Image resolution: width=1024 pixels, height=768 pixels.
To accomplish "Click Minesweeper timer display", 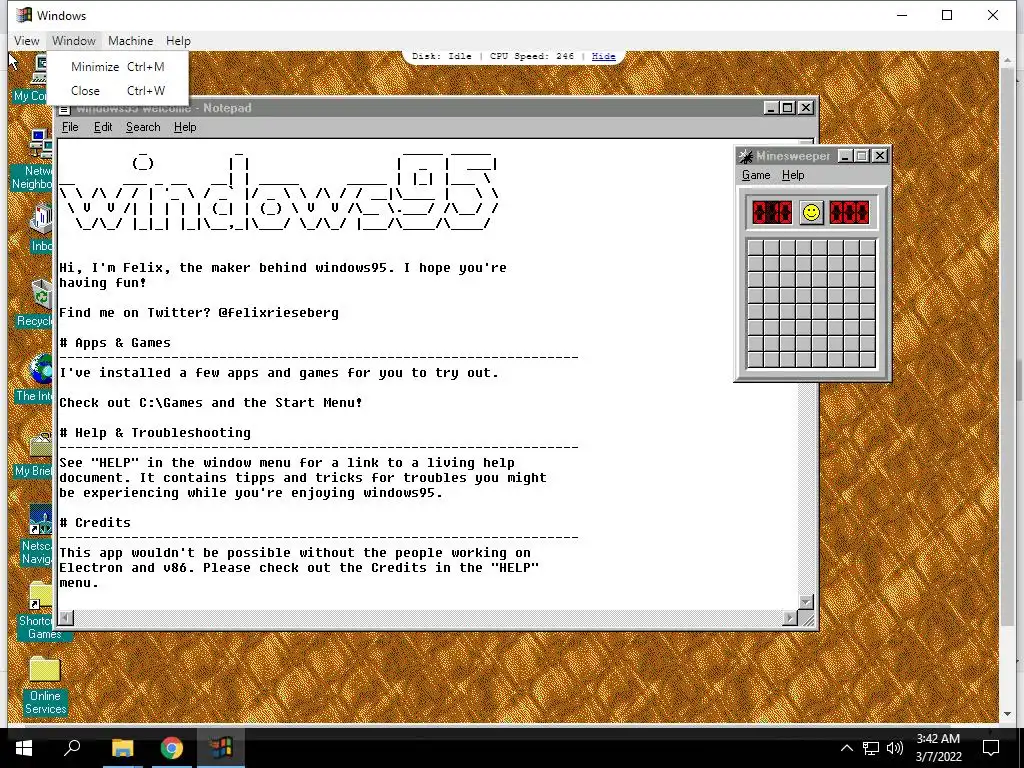I will pos(849,212).
